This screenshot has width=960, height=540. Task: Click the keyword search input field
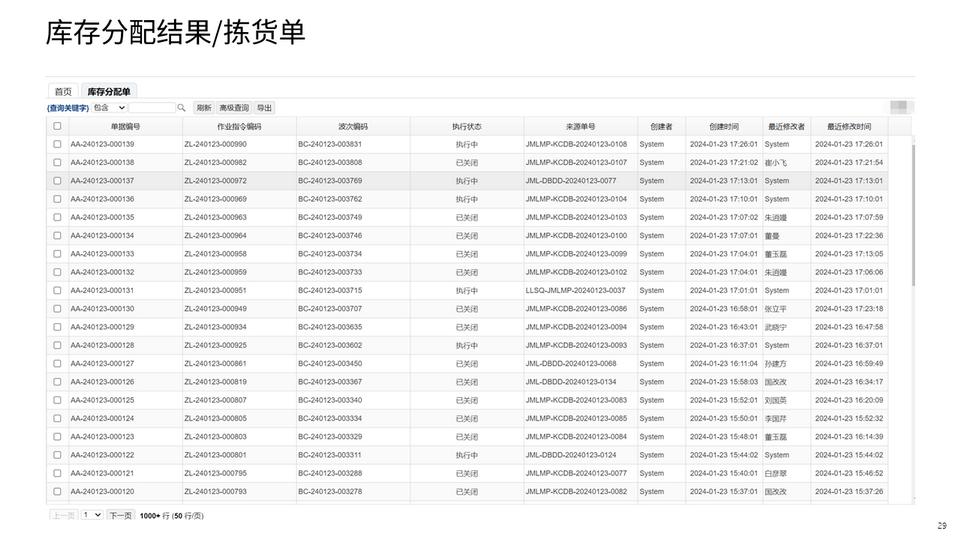point(152,108)
